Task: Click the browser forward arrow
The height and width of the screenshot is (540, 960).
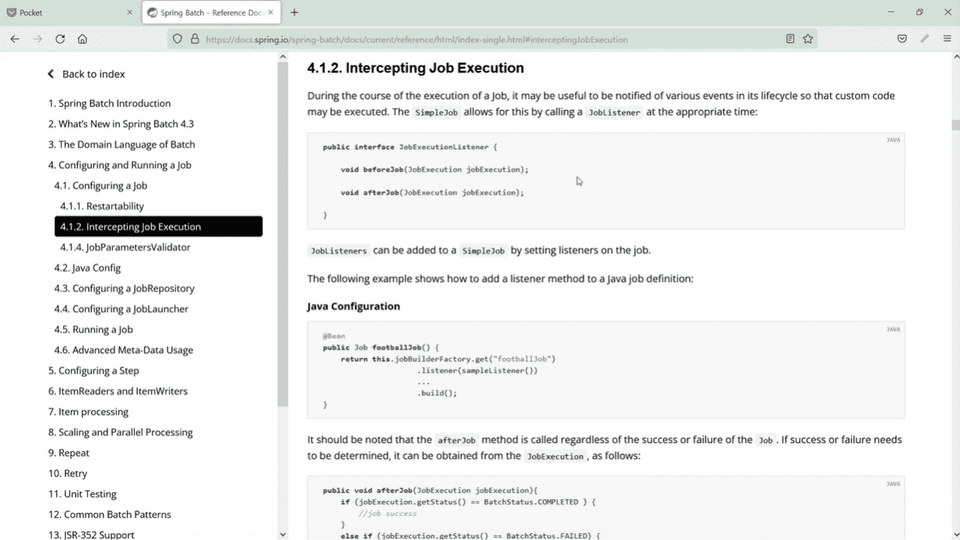Action: click(37, 39)
